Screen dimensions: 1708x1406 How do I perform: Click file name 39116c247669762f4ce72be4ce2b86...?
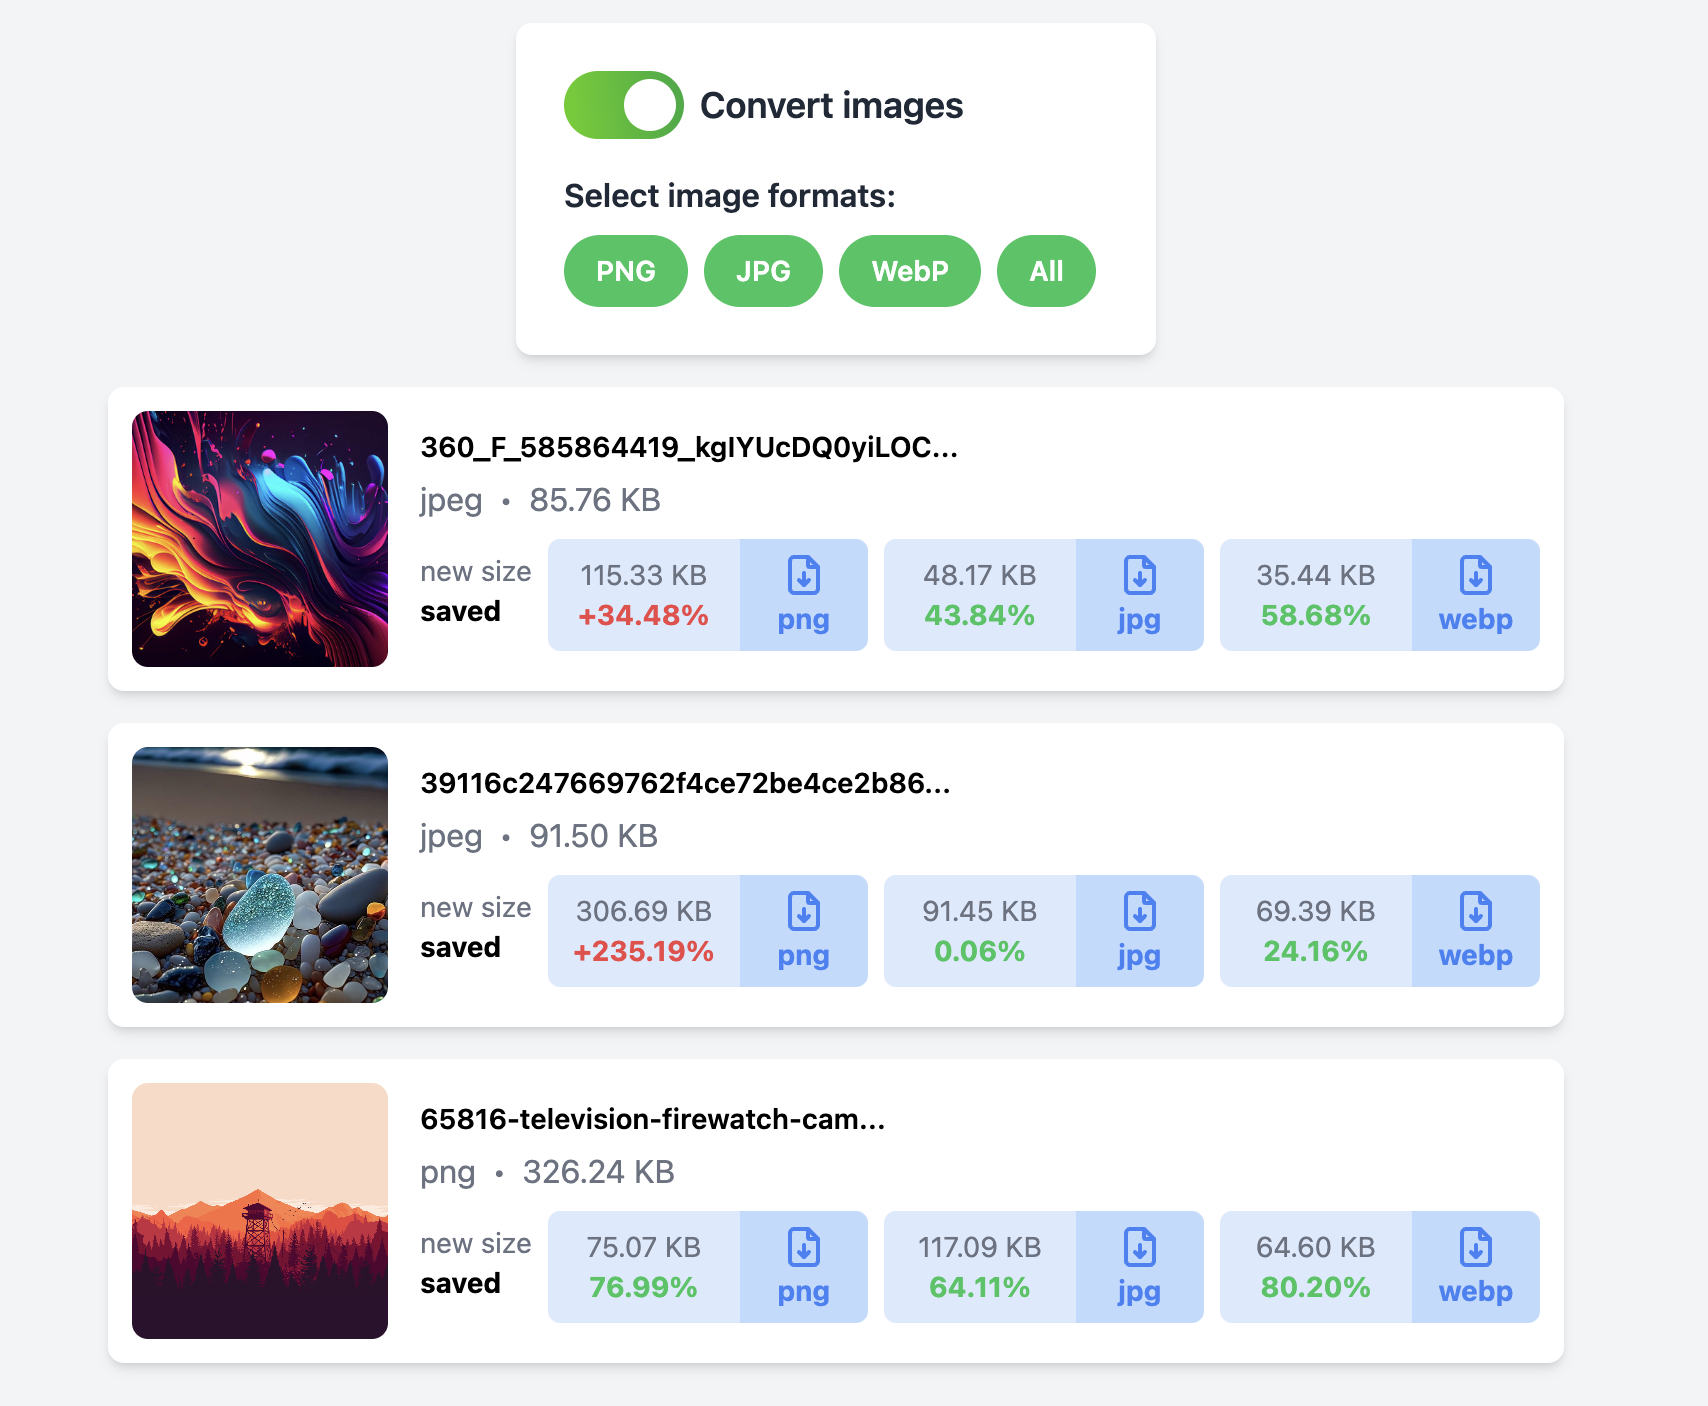tap(685, 783)
